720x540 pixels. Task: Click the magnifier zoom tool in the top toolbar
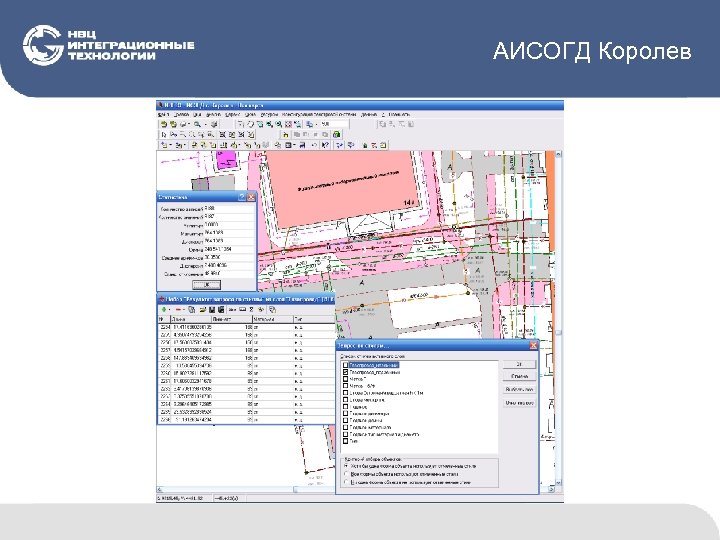(197, 124)
